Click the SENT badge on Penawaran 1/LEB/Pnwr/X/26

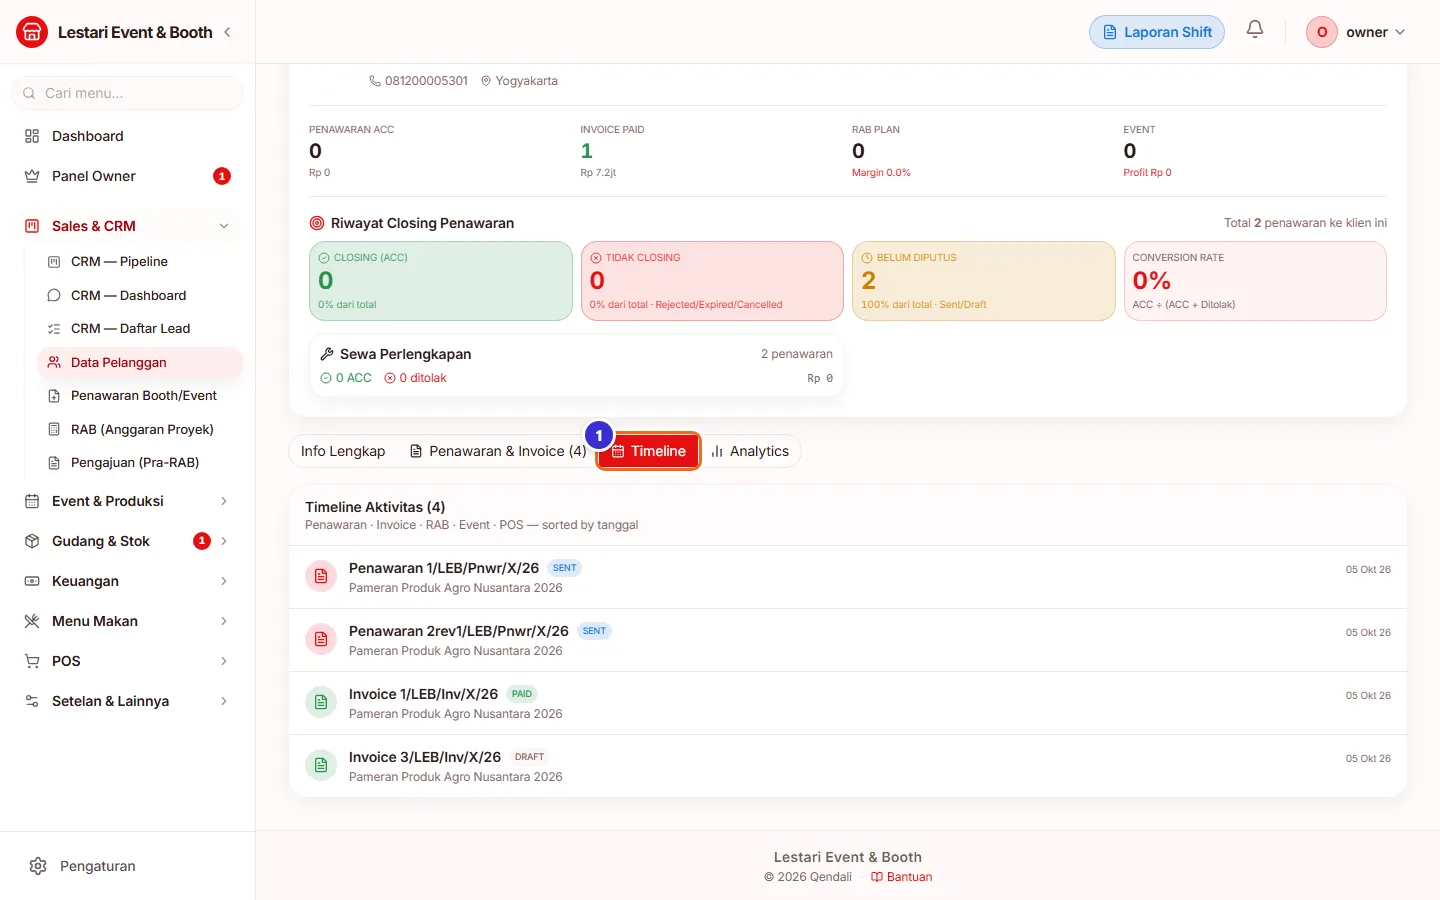click(565, 568)
